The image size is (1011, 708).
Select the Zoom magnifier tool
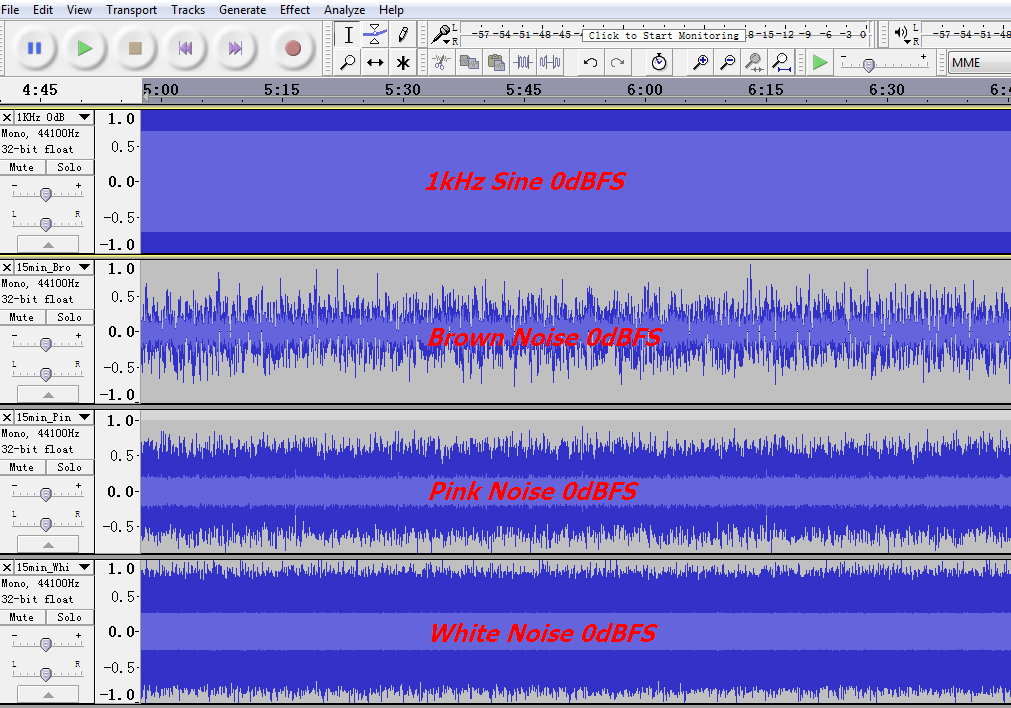tap(348, 63)
